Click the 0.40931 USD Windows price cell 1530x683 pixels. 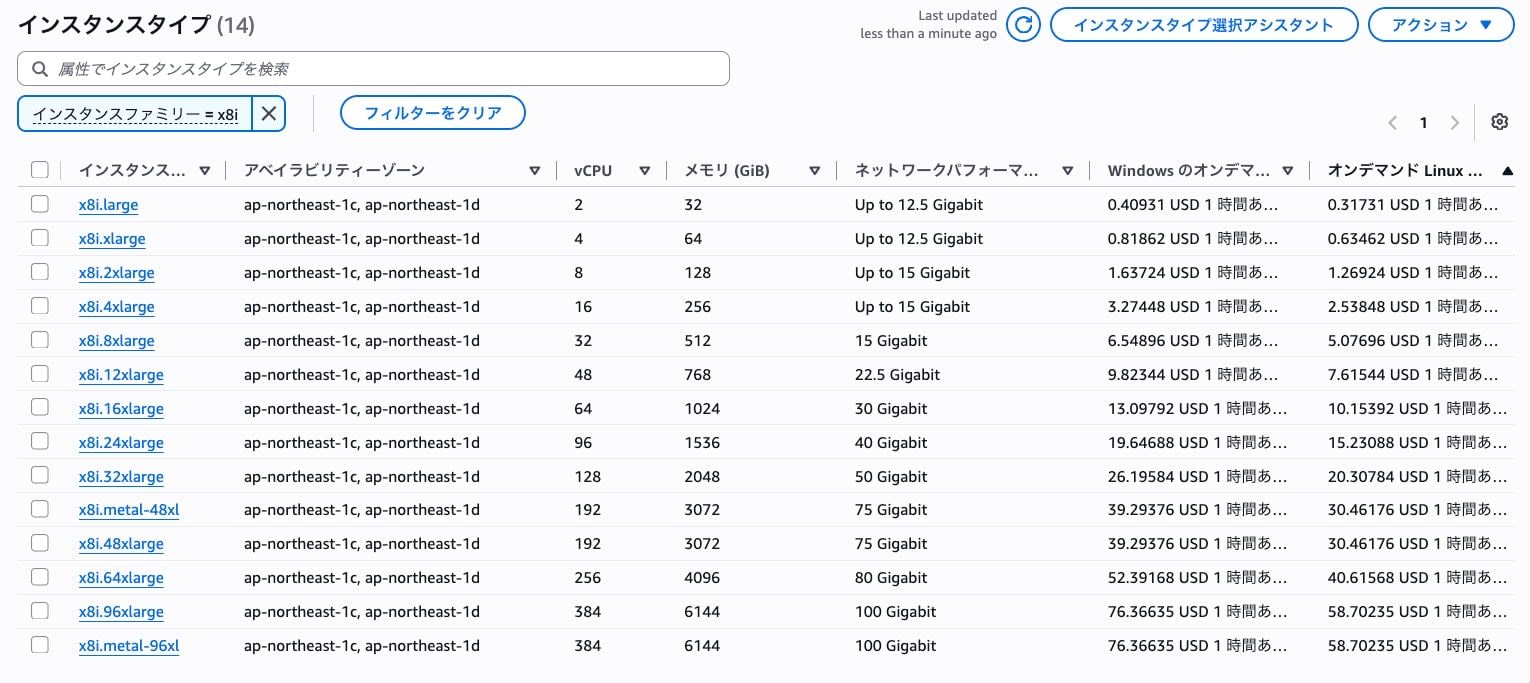pyautogui.click(x=1193, y=205)
